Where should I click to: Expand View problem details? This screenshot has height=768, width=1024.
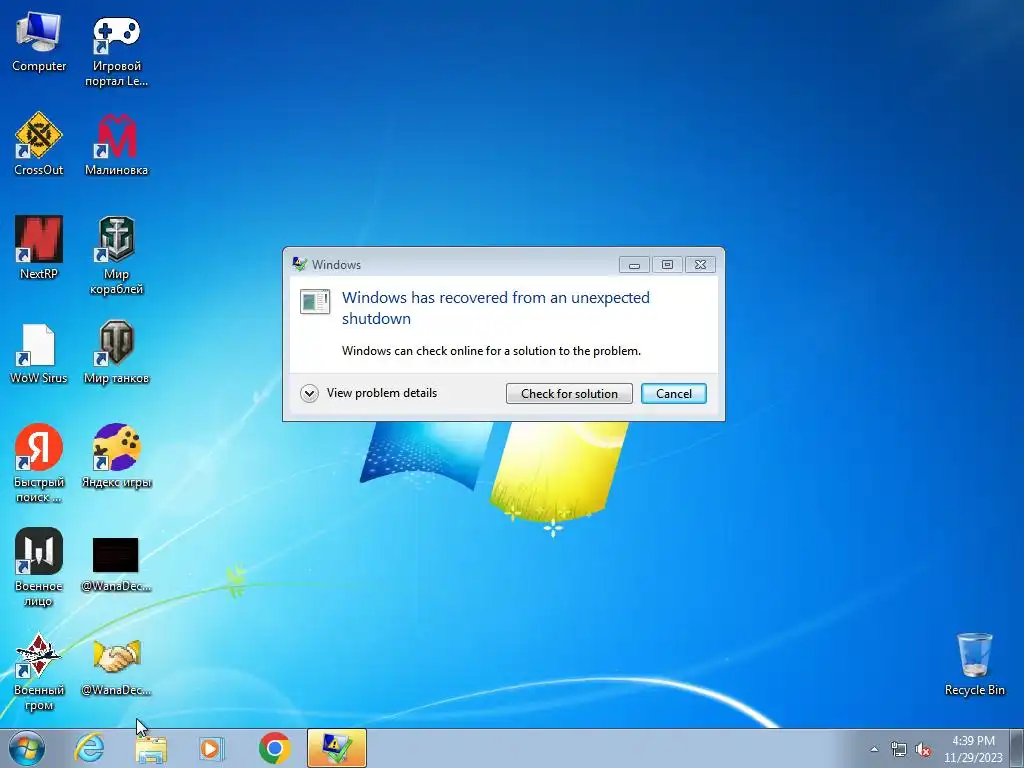click(369, 393)
